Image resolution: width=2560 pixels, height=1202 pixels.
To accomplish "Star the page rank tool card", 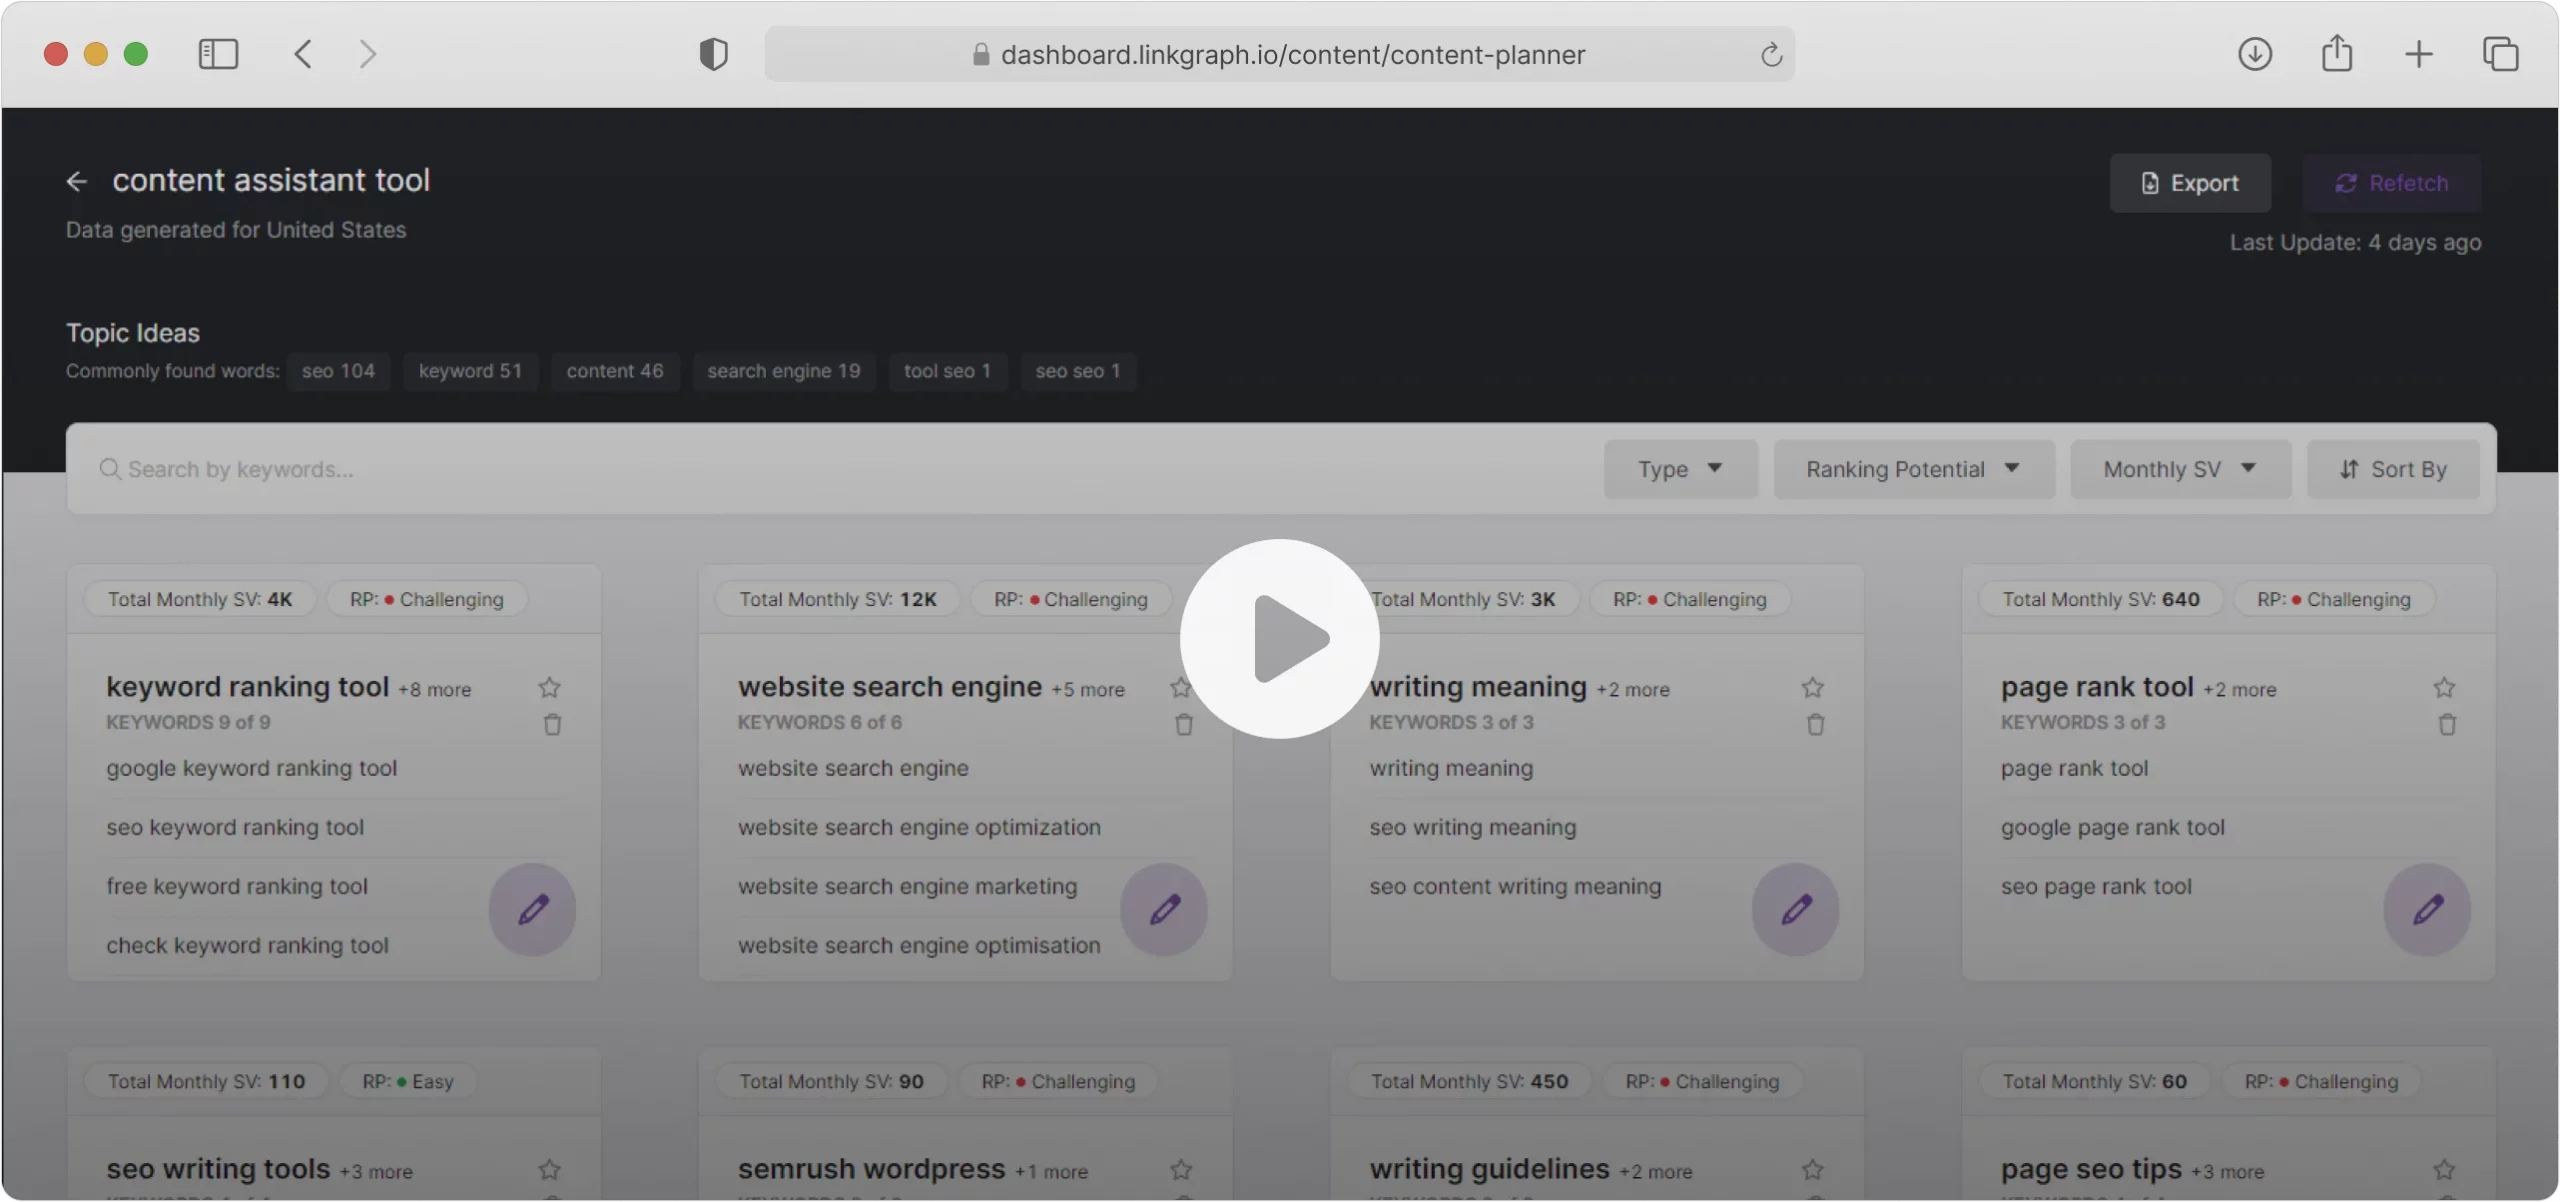I will pyautogui.click(x=2445, y=688).
